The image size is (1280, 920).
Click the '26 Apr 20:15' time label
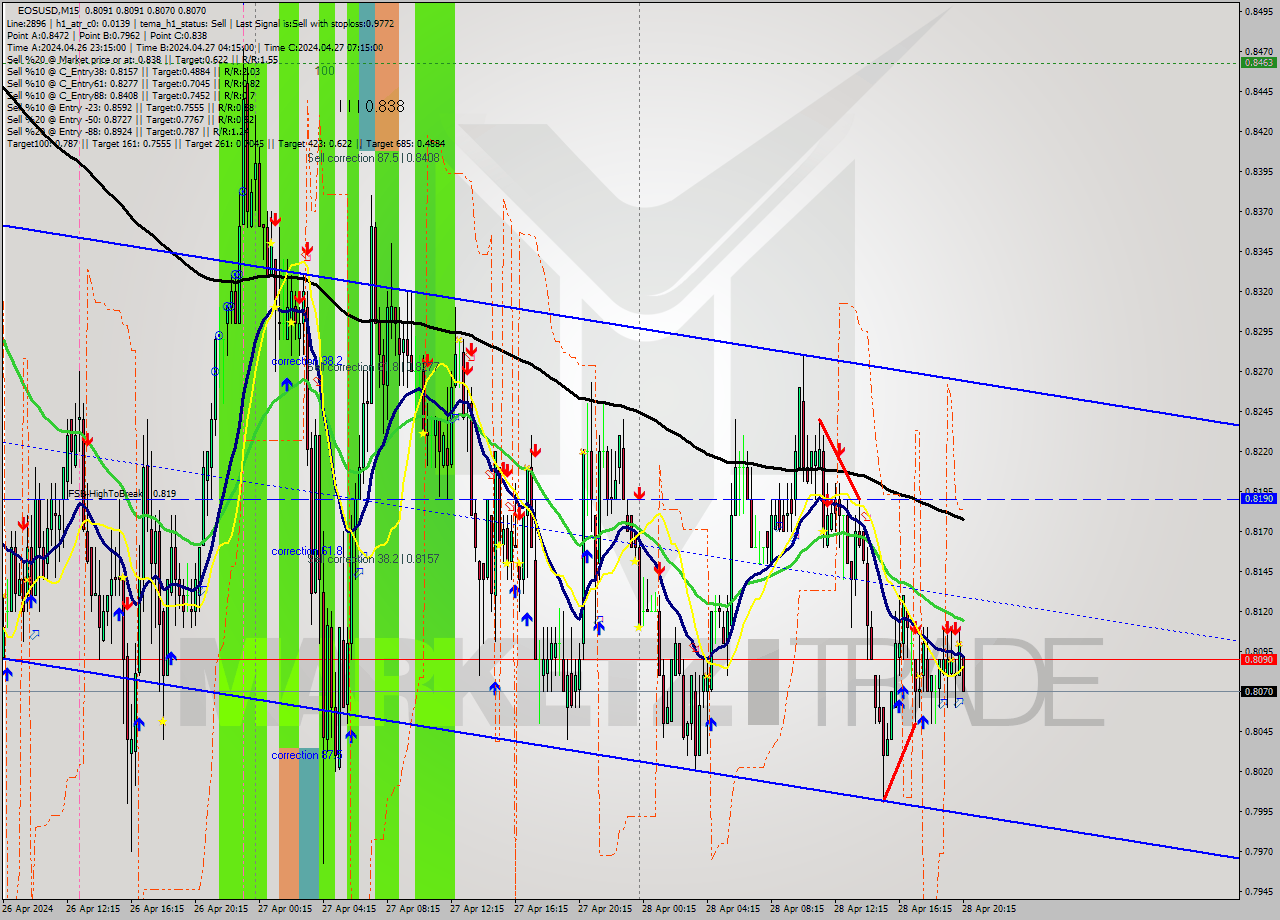click(221, 909)
